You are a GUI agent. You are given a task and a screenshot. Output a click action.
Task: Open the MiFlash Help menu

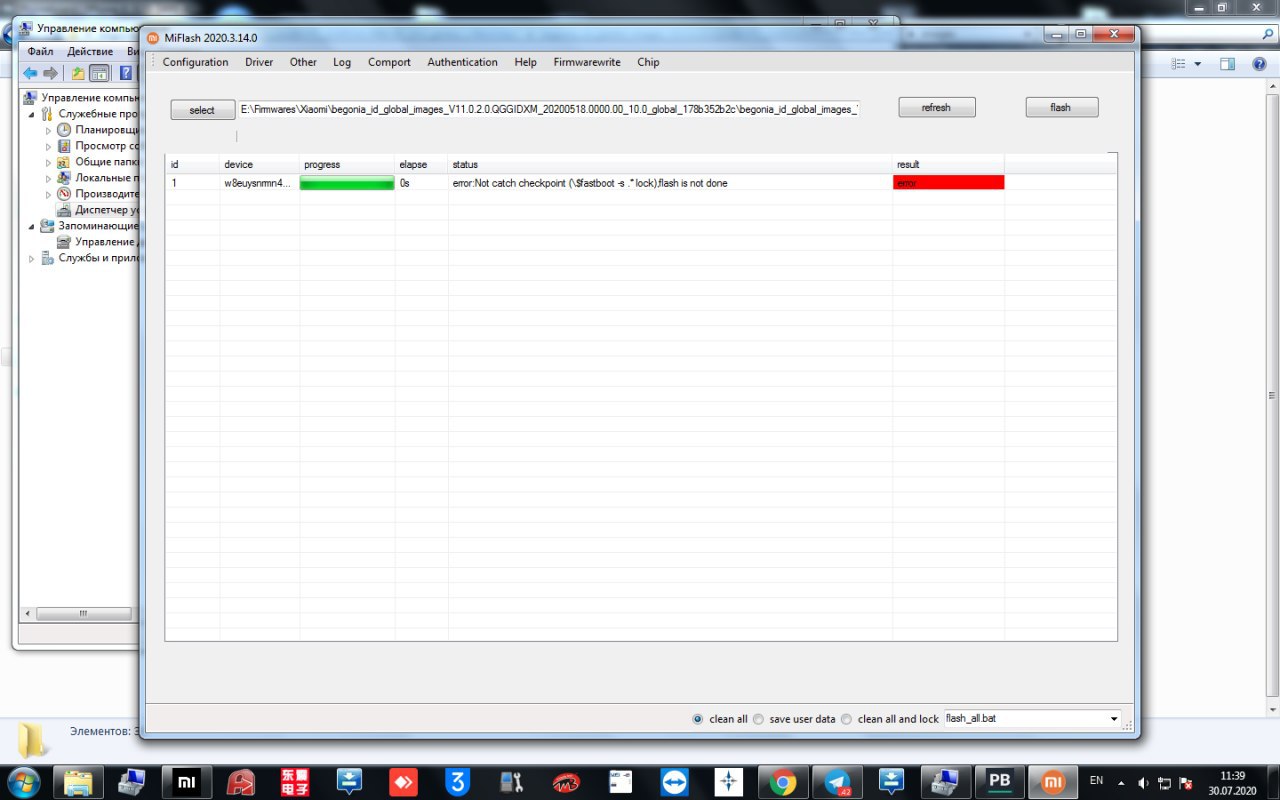pyautogui.click(x=525, y=62)
